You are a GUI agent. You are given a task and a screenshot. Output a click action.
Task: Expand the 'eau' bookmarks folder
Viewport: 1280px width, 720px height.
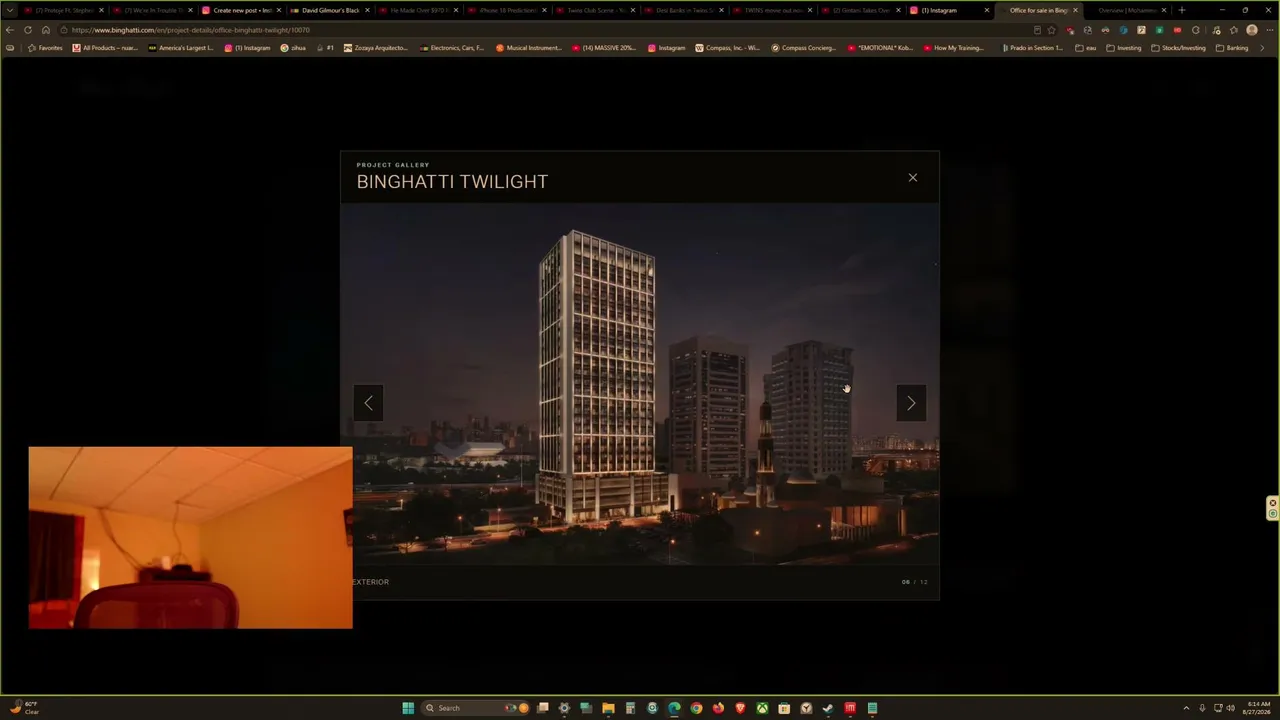pyautogui.click(x=1086, y=48)
